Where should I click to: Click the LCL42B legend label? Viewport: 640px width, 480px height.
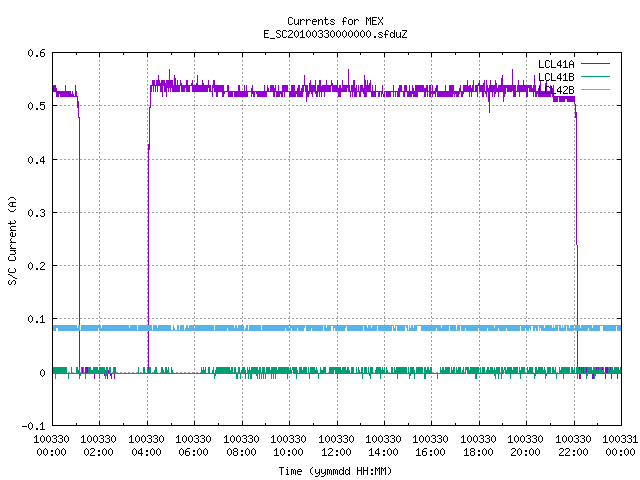556,90
